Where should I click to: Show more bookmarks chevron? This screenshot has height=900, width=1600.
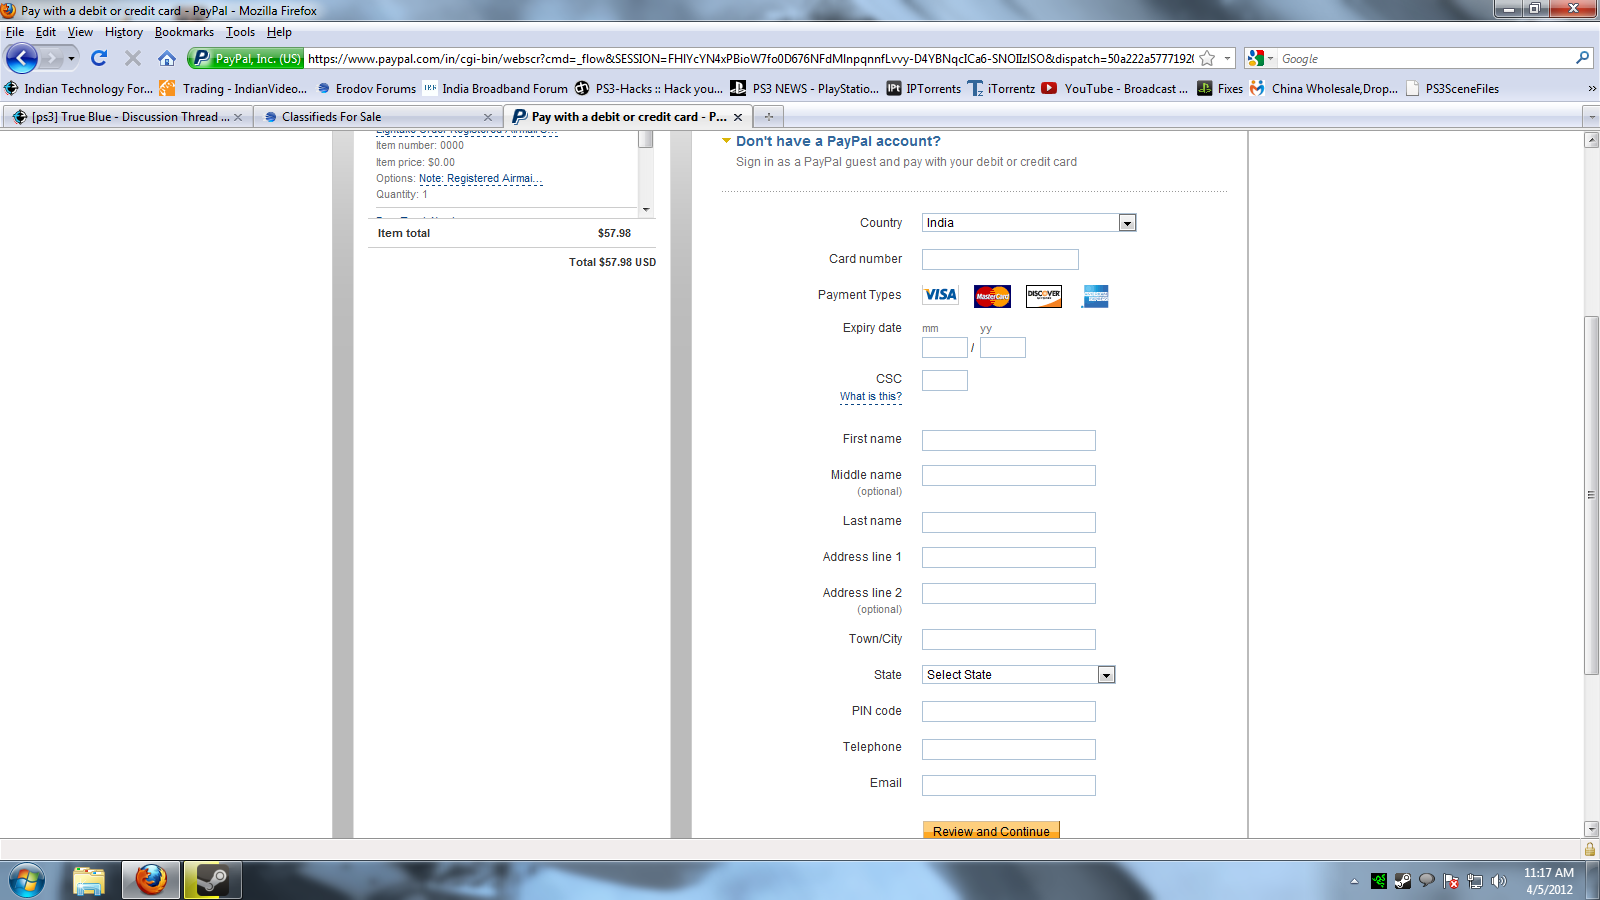(x=1591, y=88)
